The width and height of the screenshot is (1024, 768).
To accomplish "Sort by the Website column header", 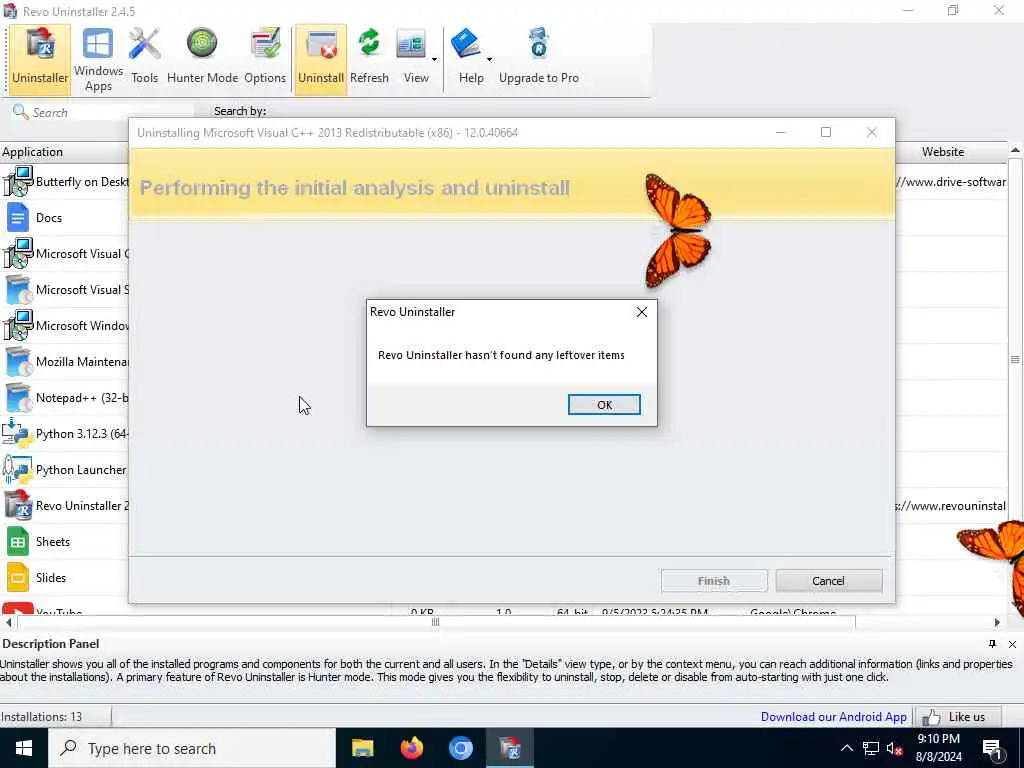I will click(942, 152).
